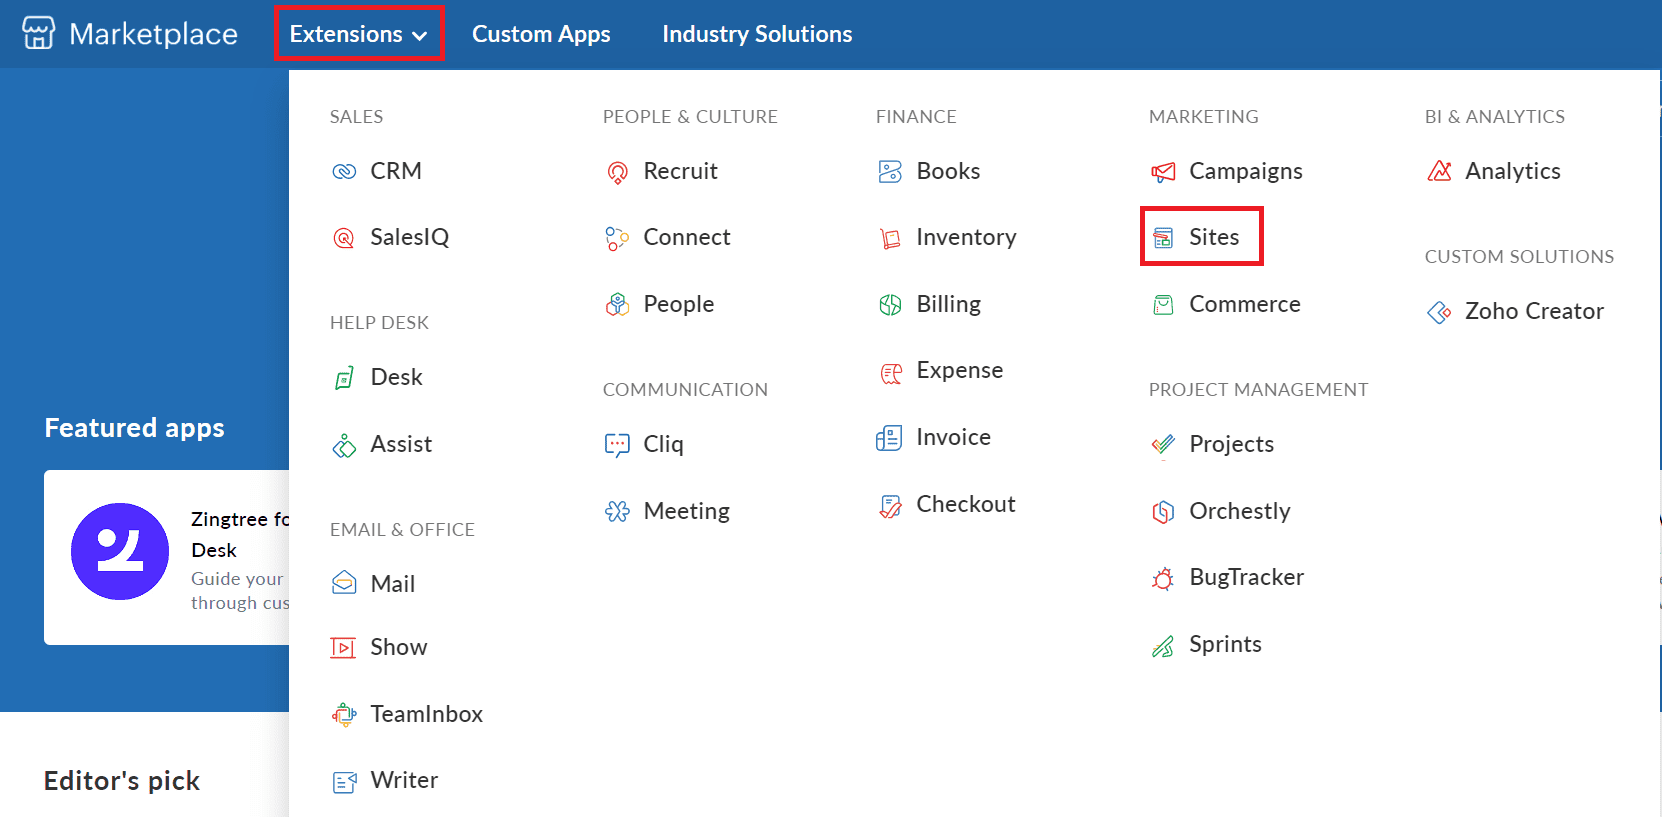Expand the Extensions dropdown menu

click(x=358, y=34)
